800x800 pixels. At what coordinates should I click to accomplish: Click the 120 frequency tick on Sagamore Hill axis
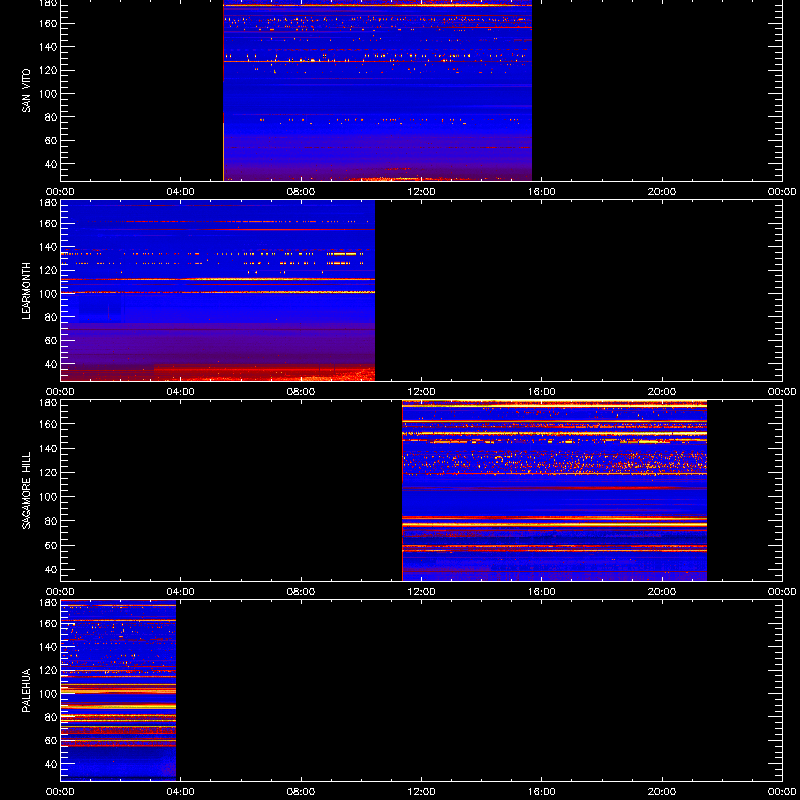pyautogui.click(x=48, y=472)
